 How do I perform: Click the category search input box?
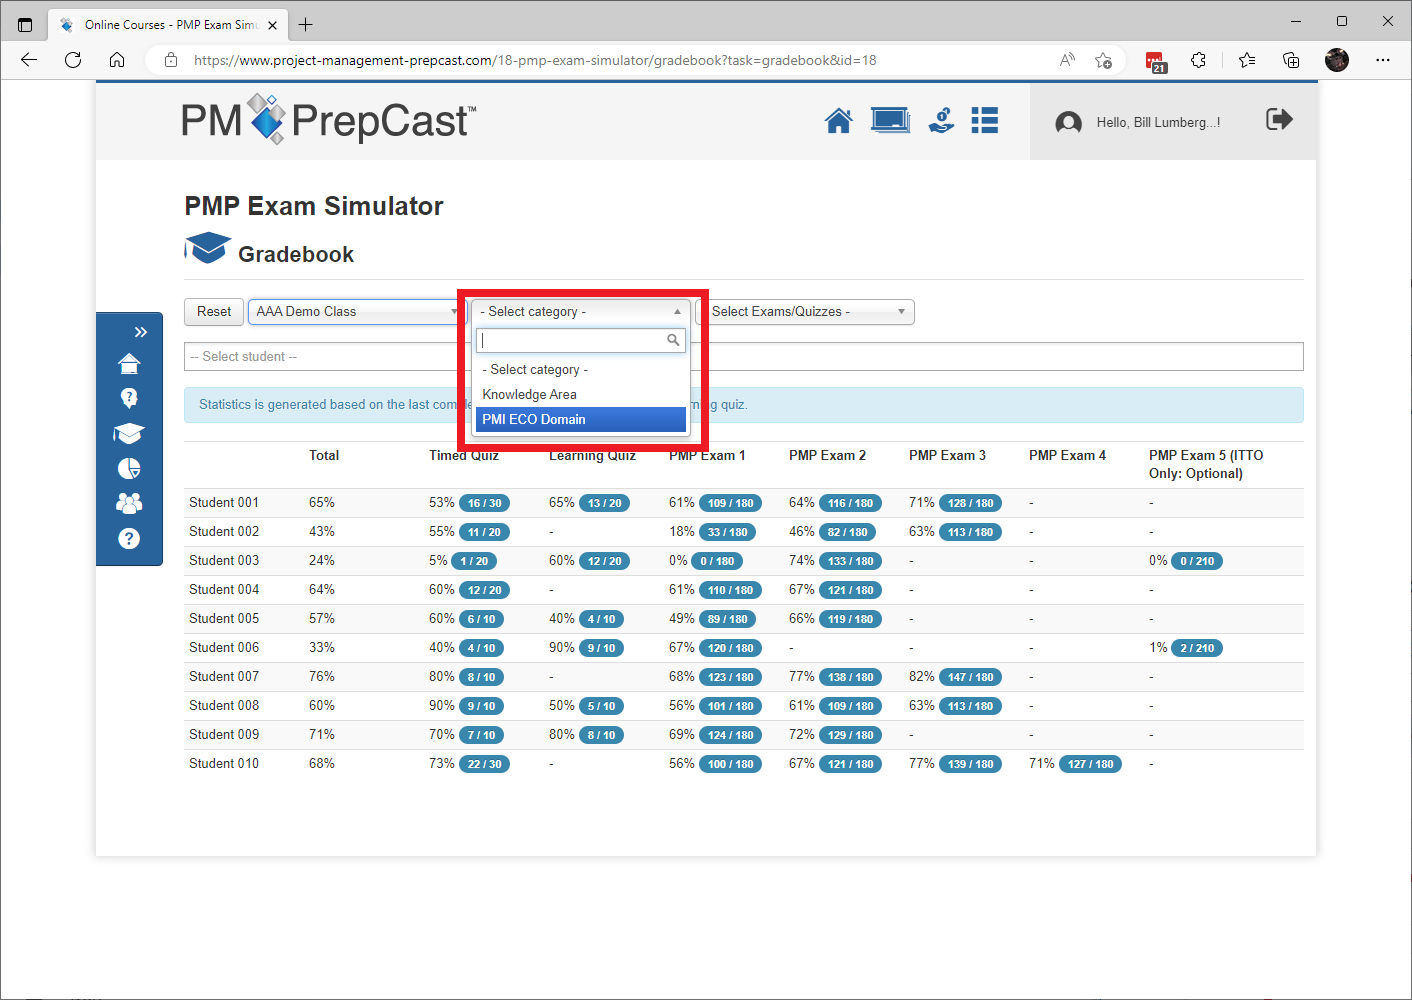pyautogui.click(x=580, y=340)
